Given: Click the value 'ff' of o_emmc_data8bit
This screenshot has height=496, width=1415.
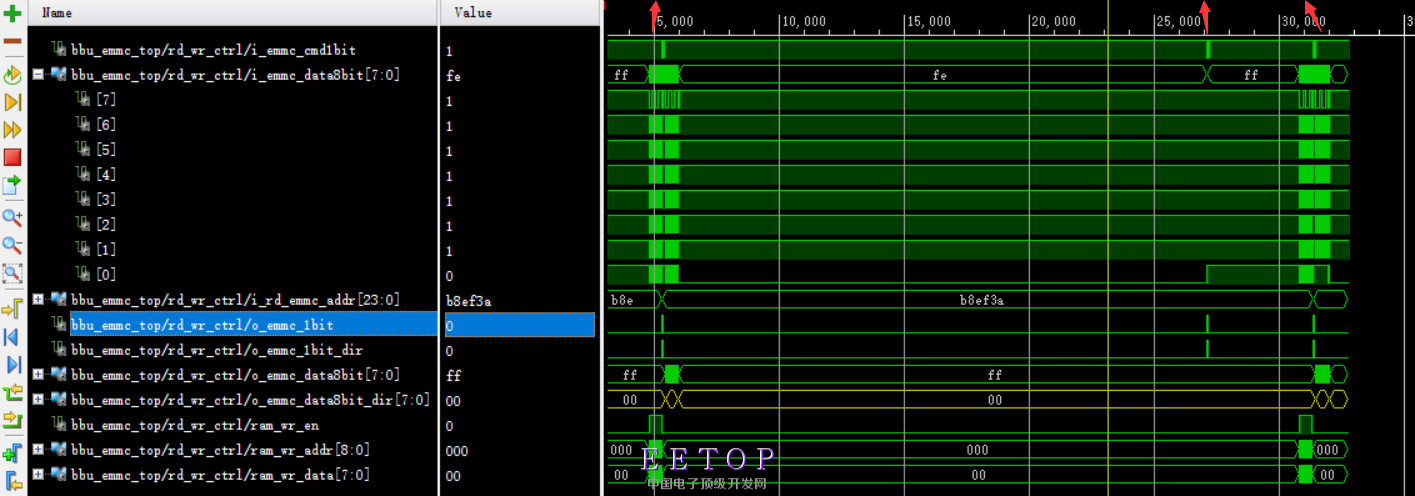Looking at the screenshot, I should point(453,375).
